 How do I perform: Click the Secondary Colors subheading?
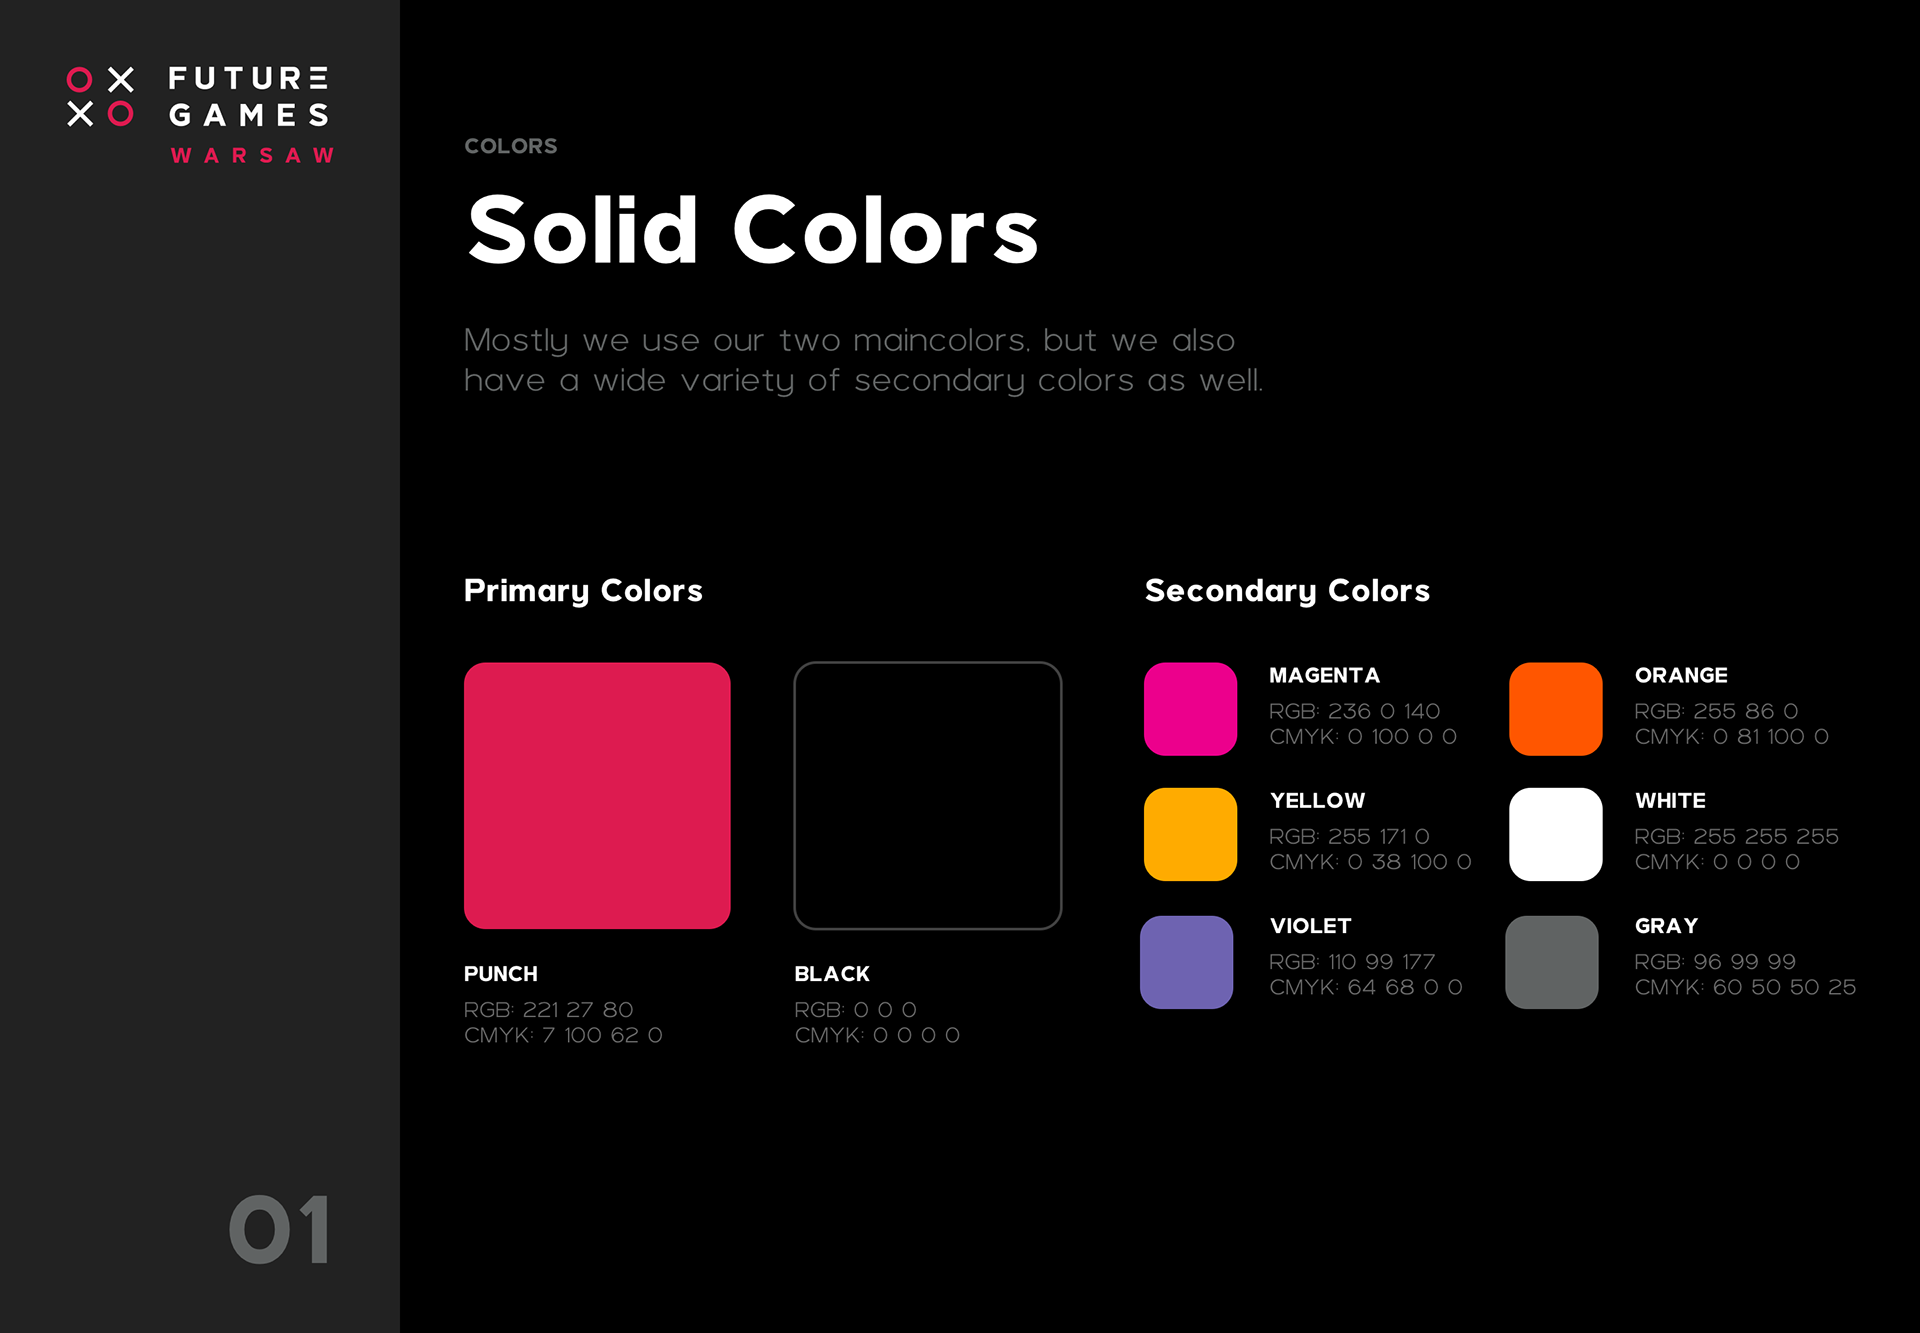(x=1287, y=591)
